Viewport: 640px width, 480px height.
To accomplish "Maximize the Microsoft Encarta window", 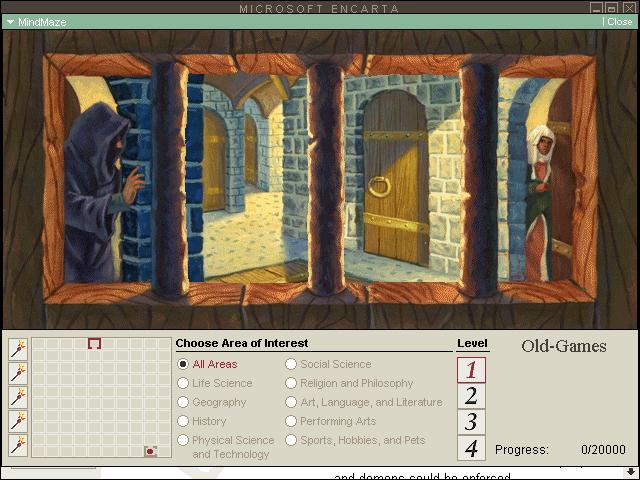I will [x=612, y=7].
